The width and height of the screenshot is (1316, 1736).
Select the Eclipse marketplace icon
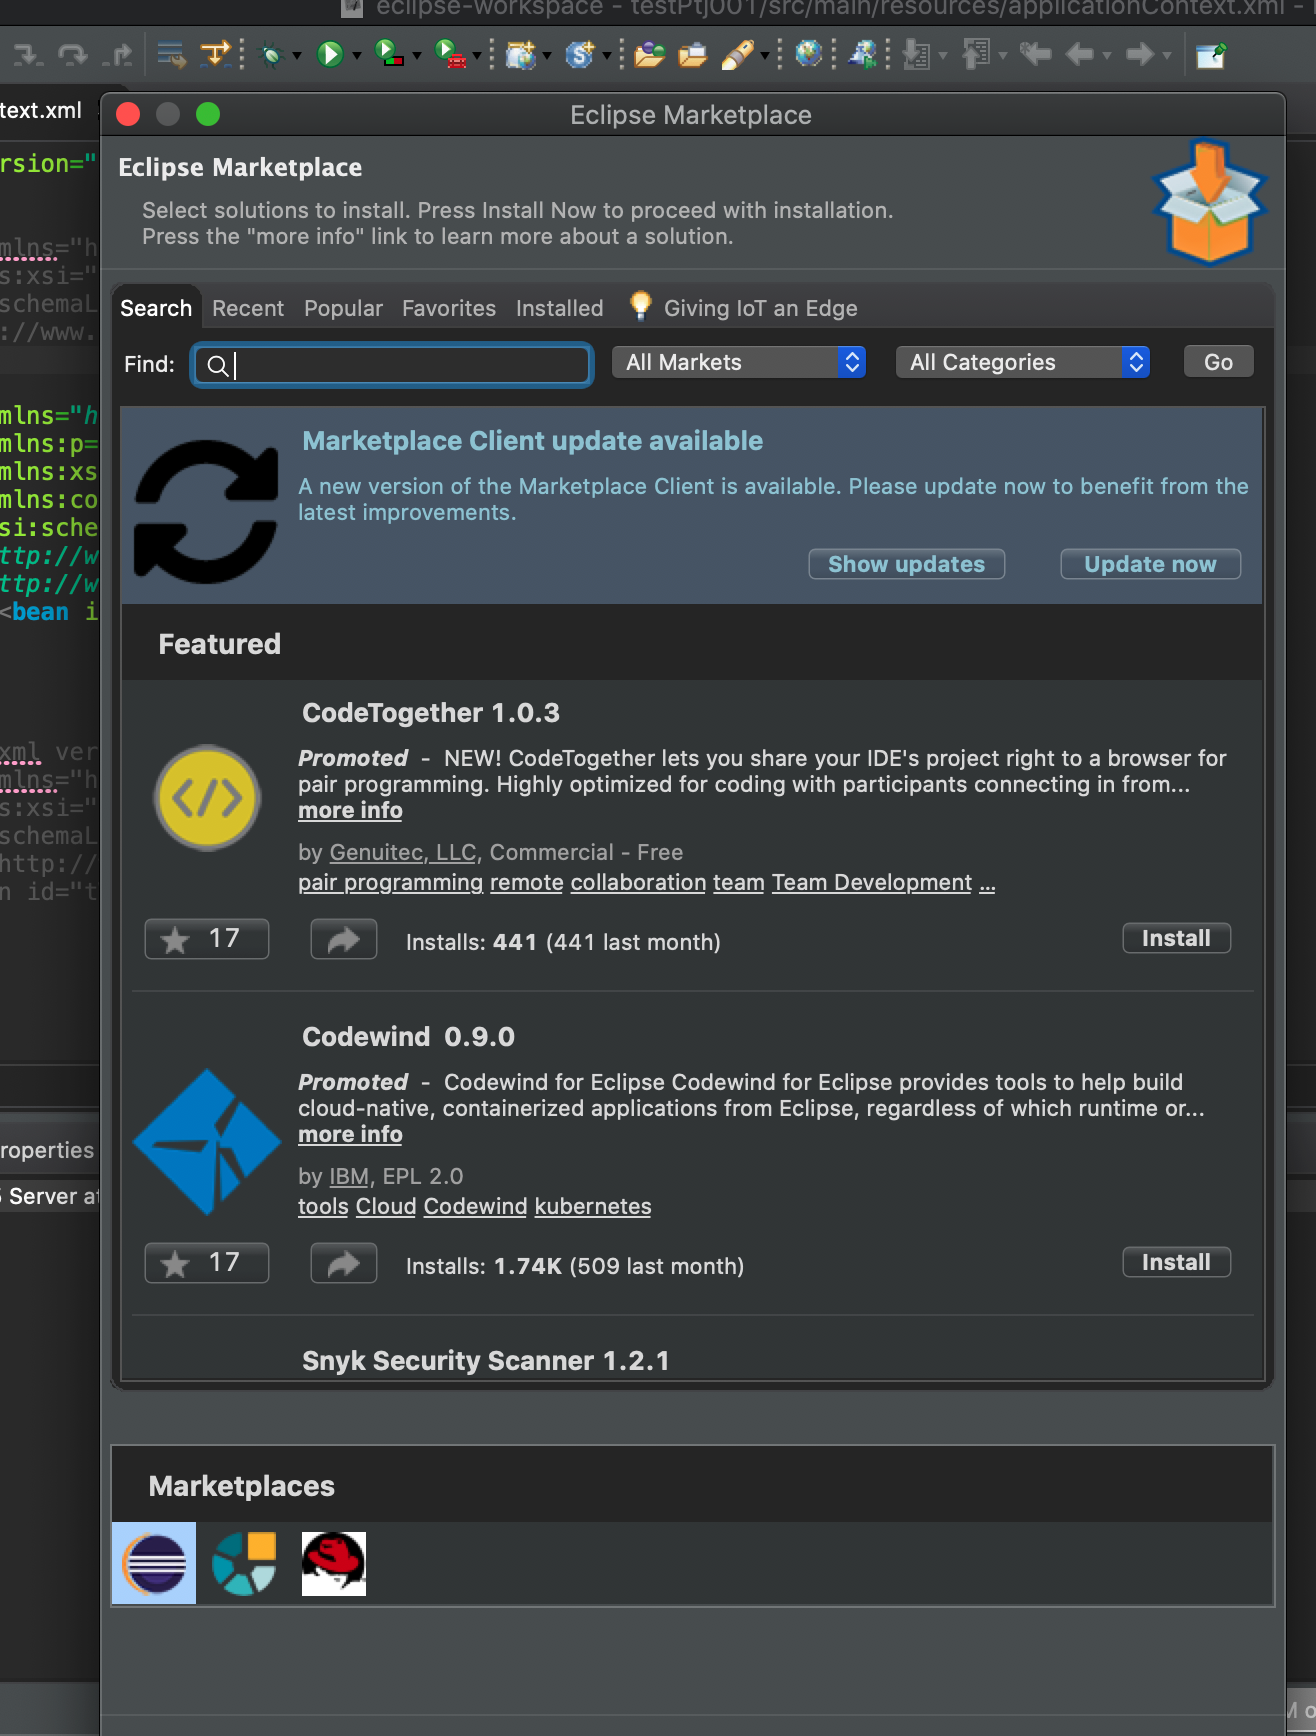click(154, 1563)
